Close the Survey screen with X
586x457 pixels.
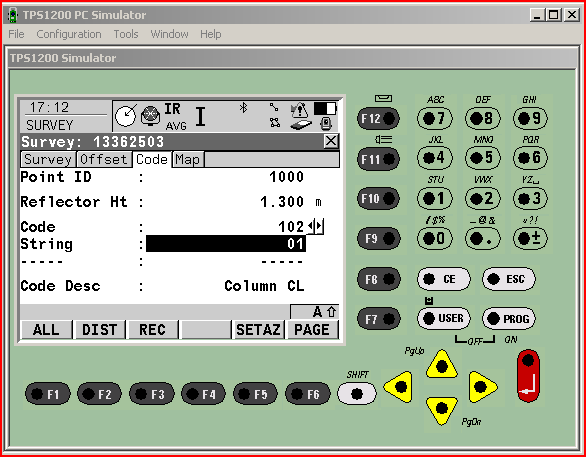click(331, 141)
